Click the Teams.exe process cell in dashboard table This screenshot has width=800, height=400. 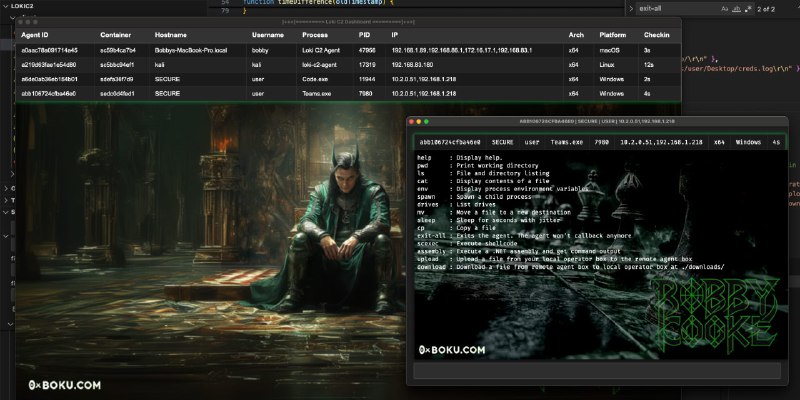316,94
